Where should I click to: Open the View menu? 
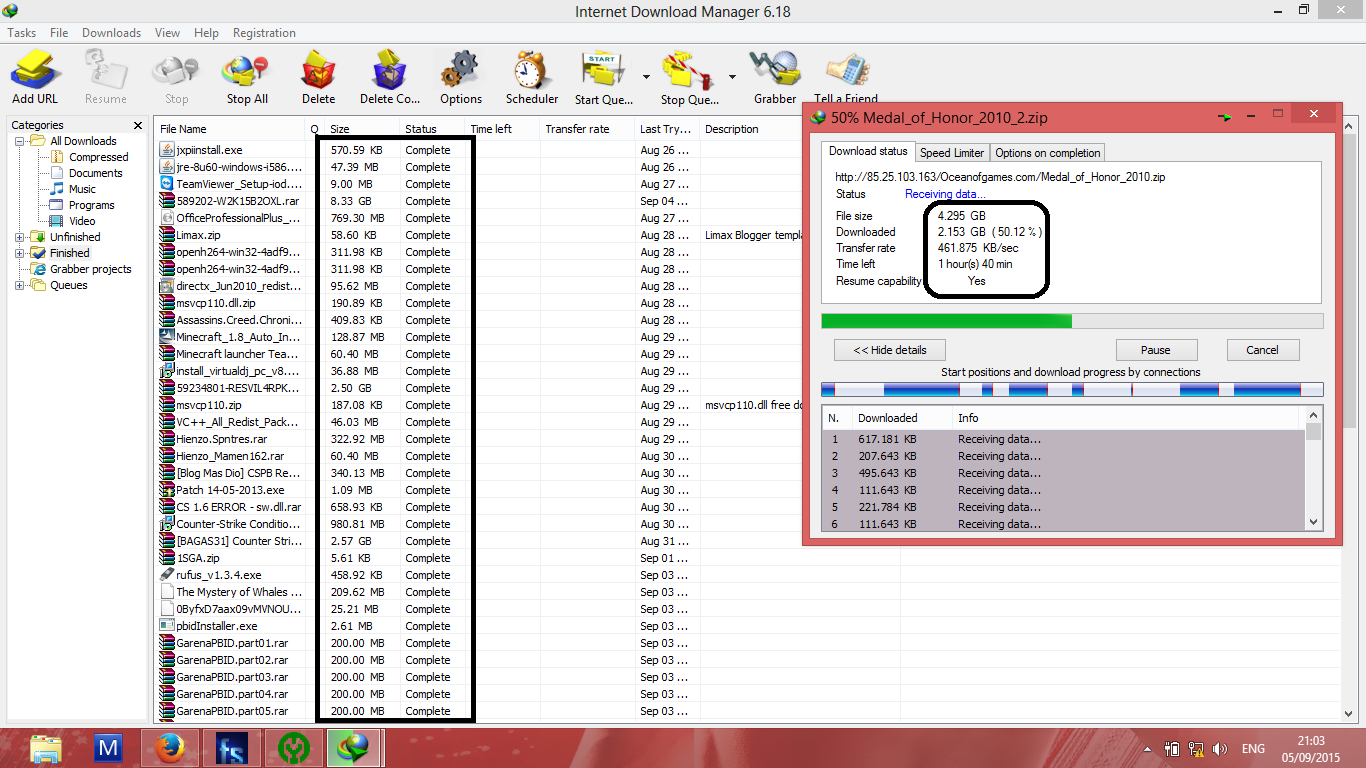click(x=168, y=33)
